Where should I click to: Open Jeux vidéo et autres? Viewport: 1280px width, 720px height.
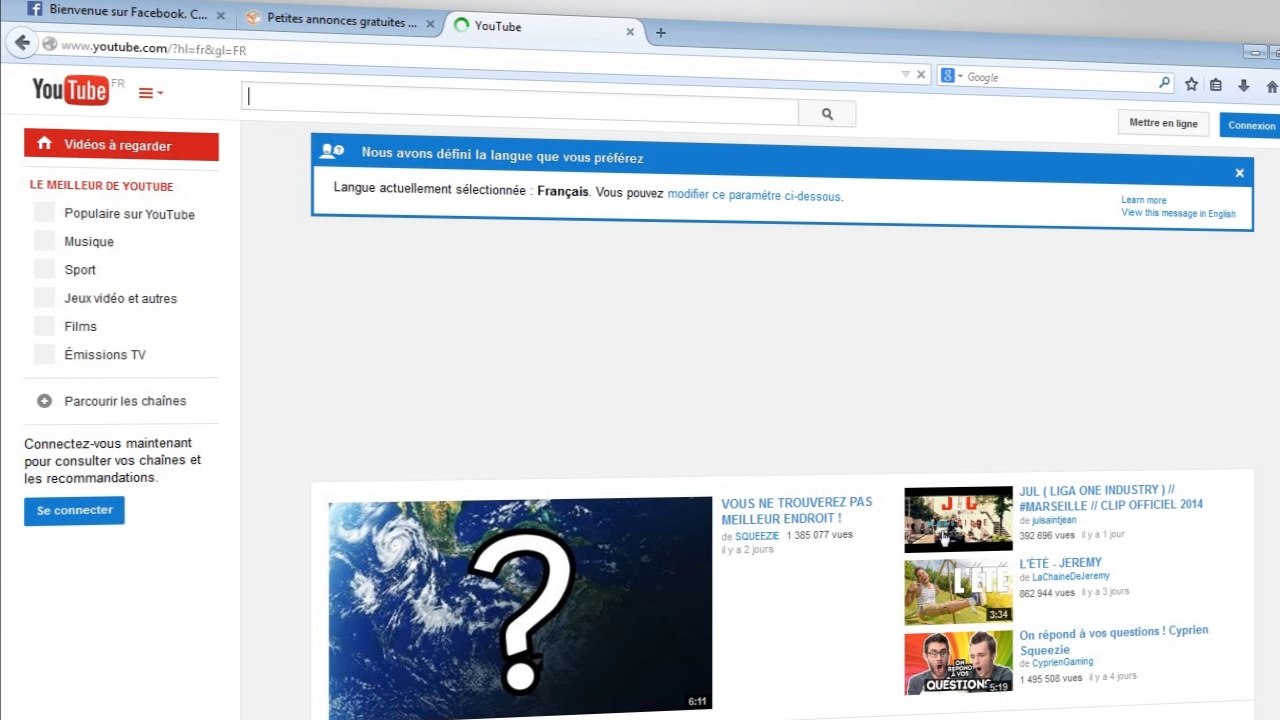[x=120, y=298]
